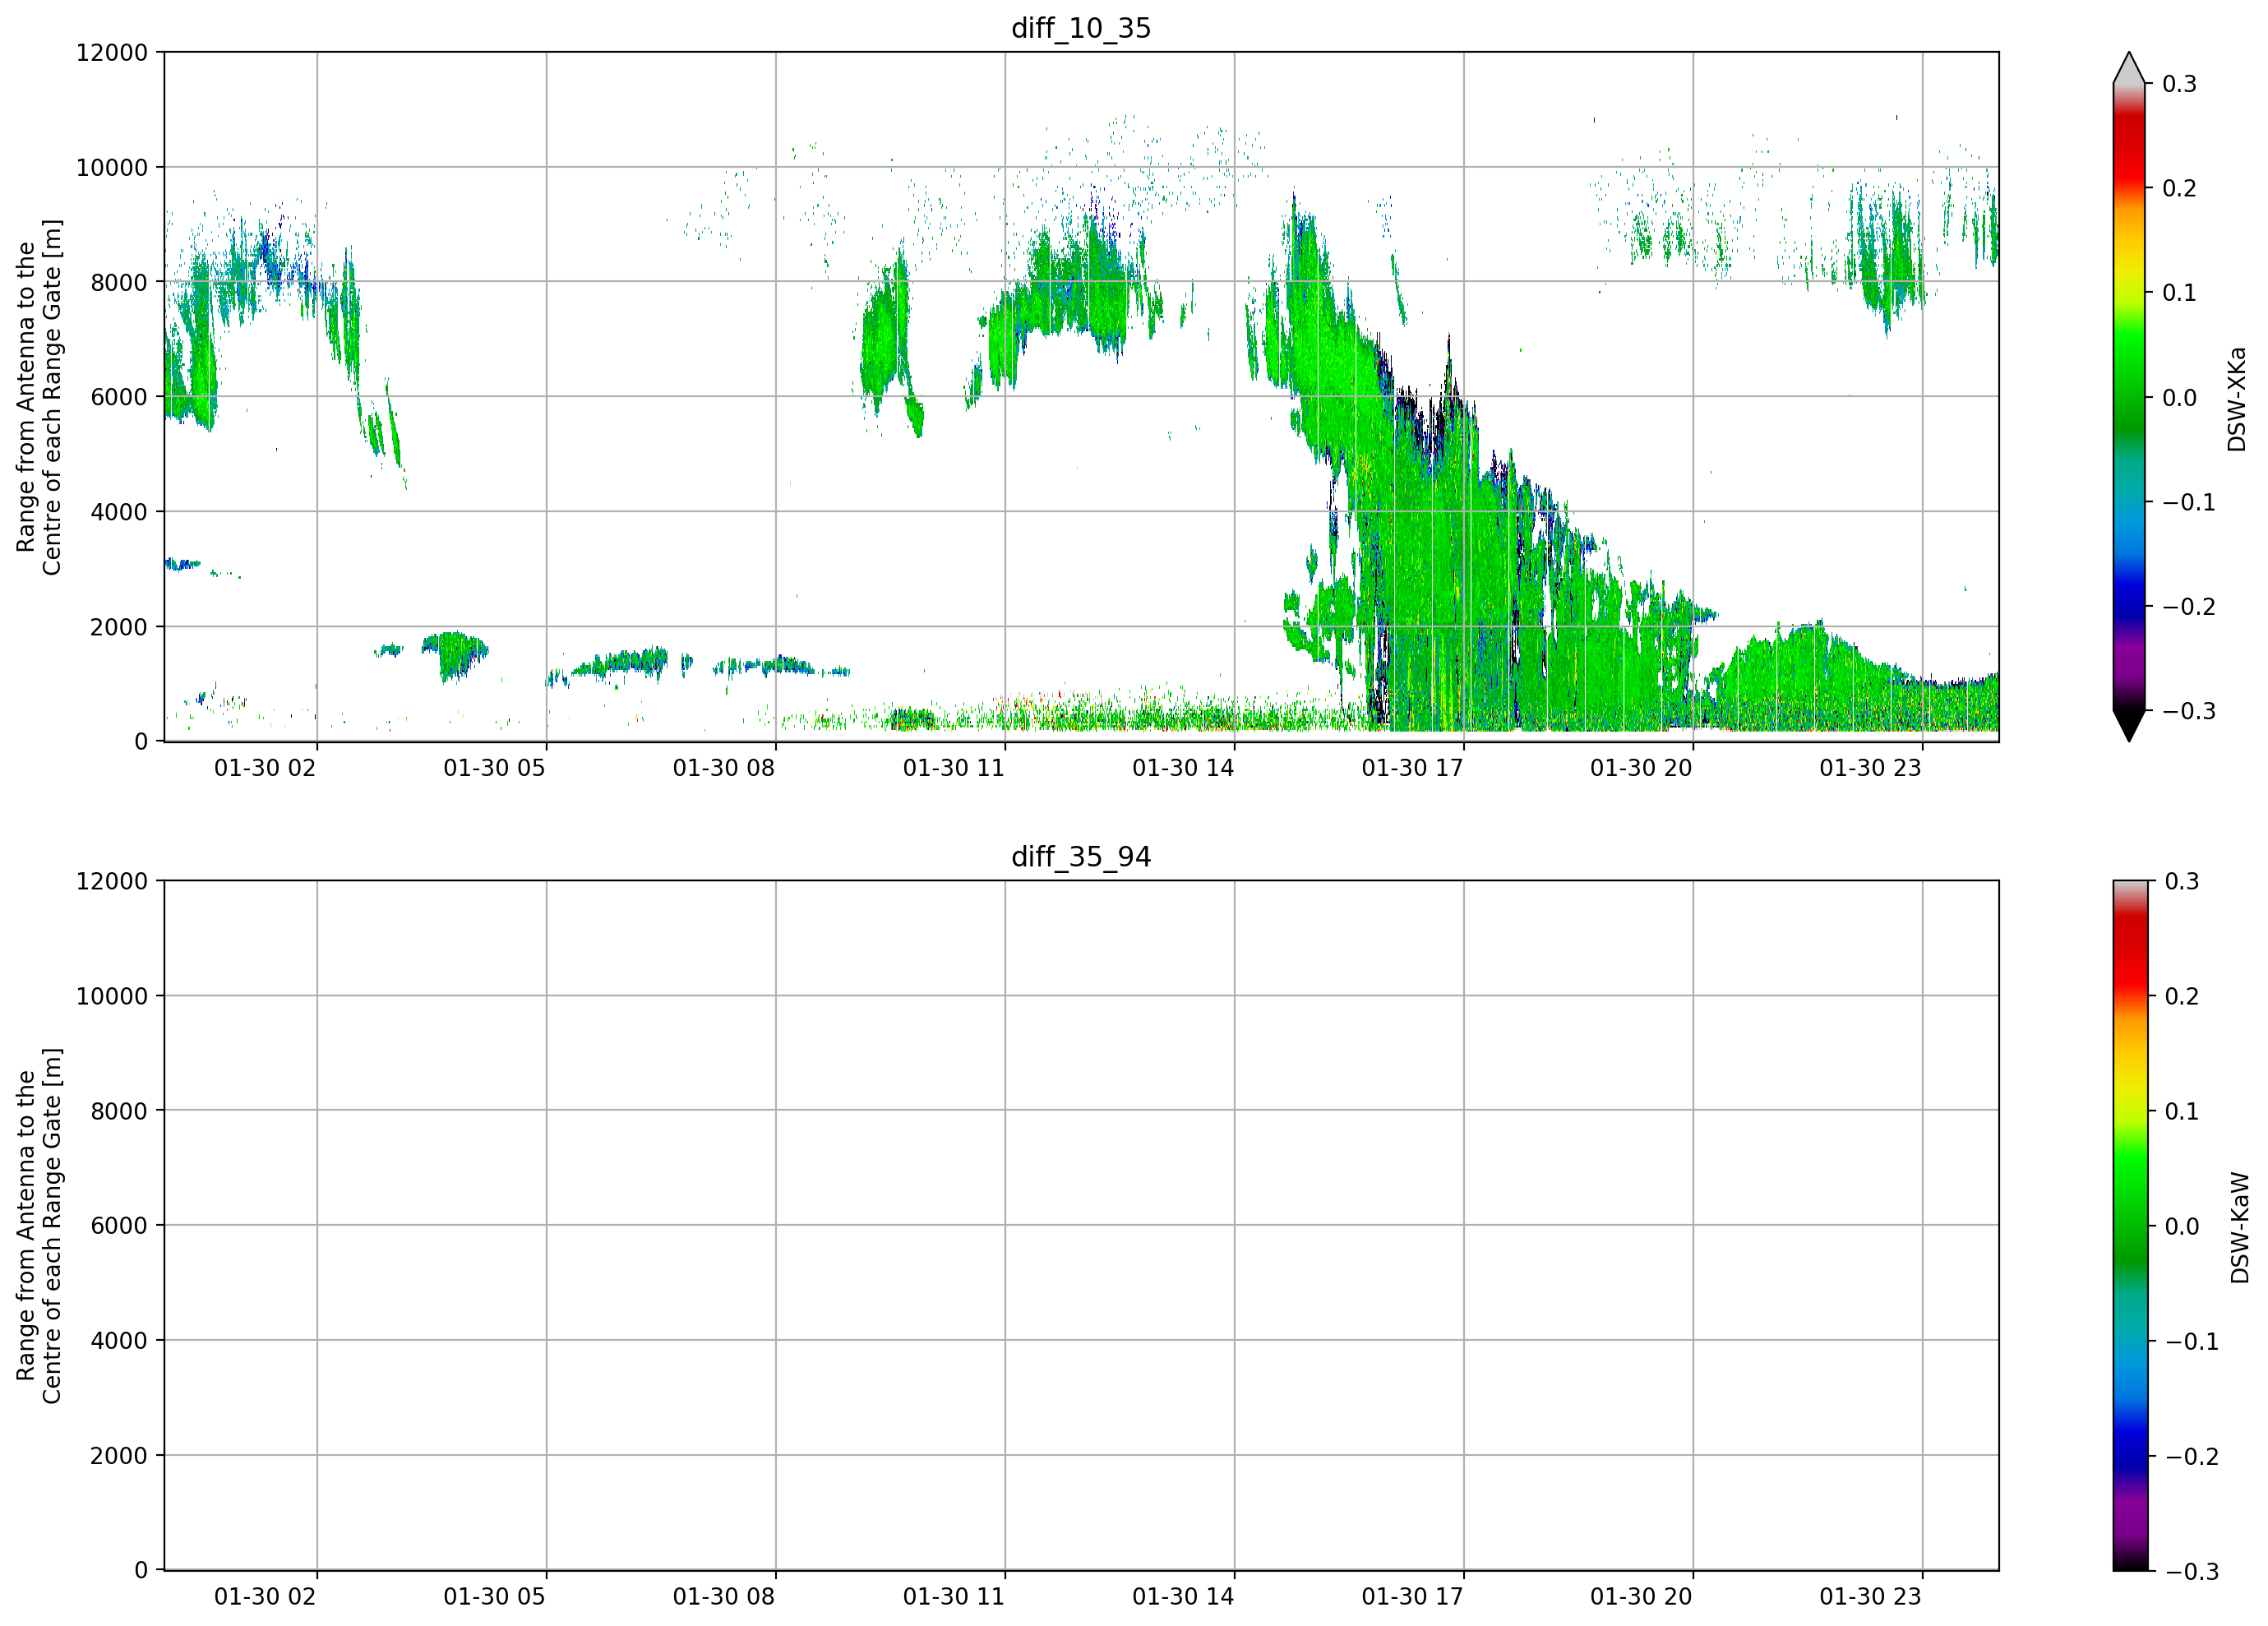
Task: Click the y-axis range label of diff_35_94 plot
Action: [39, 1226]
